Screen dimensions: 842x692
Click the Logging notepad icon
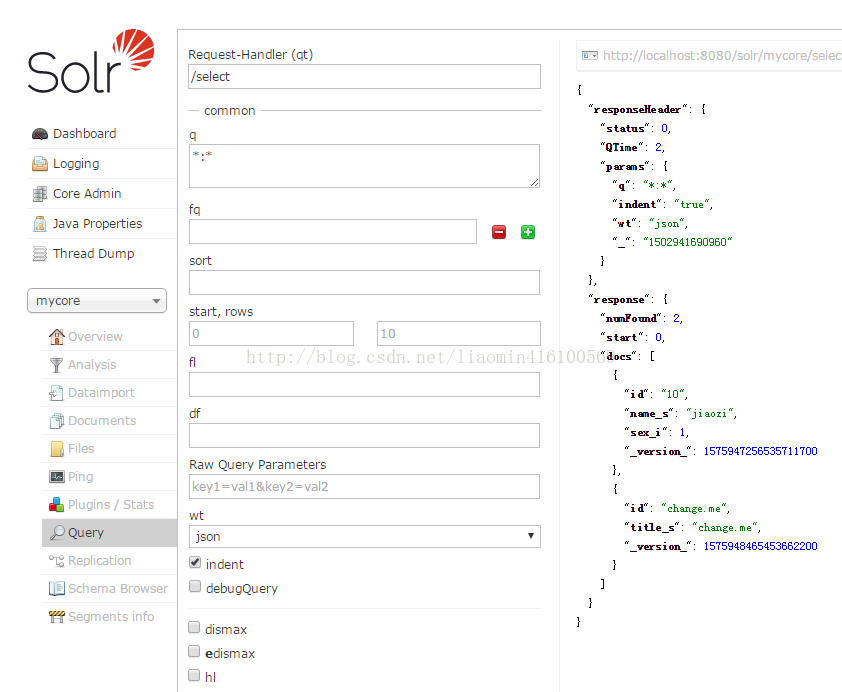40,164
